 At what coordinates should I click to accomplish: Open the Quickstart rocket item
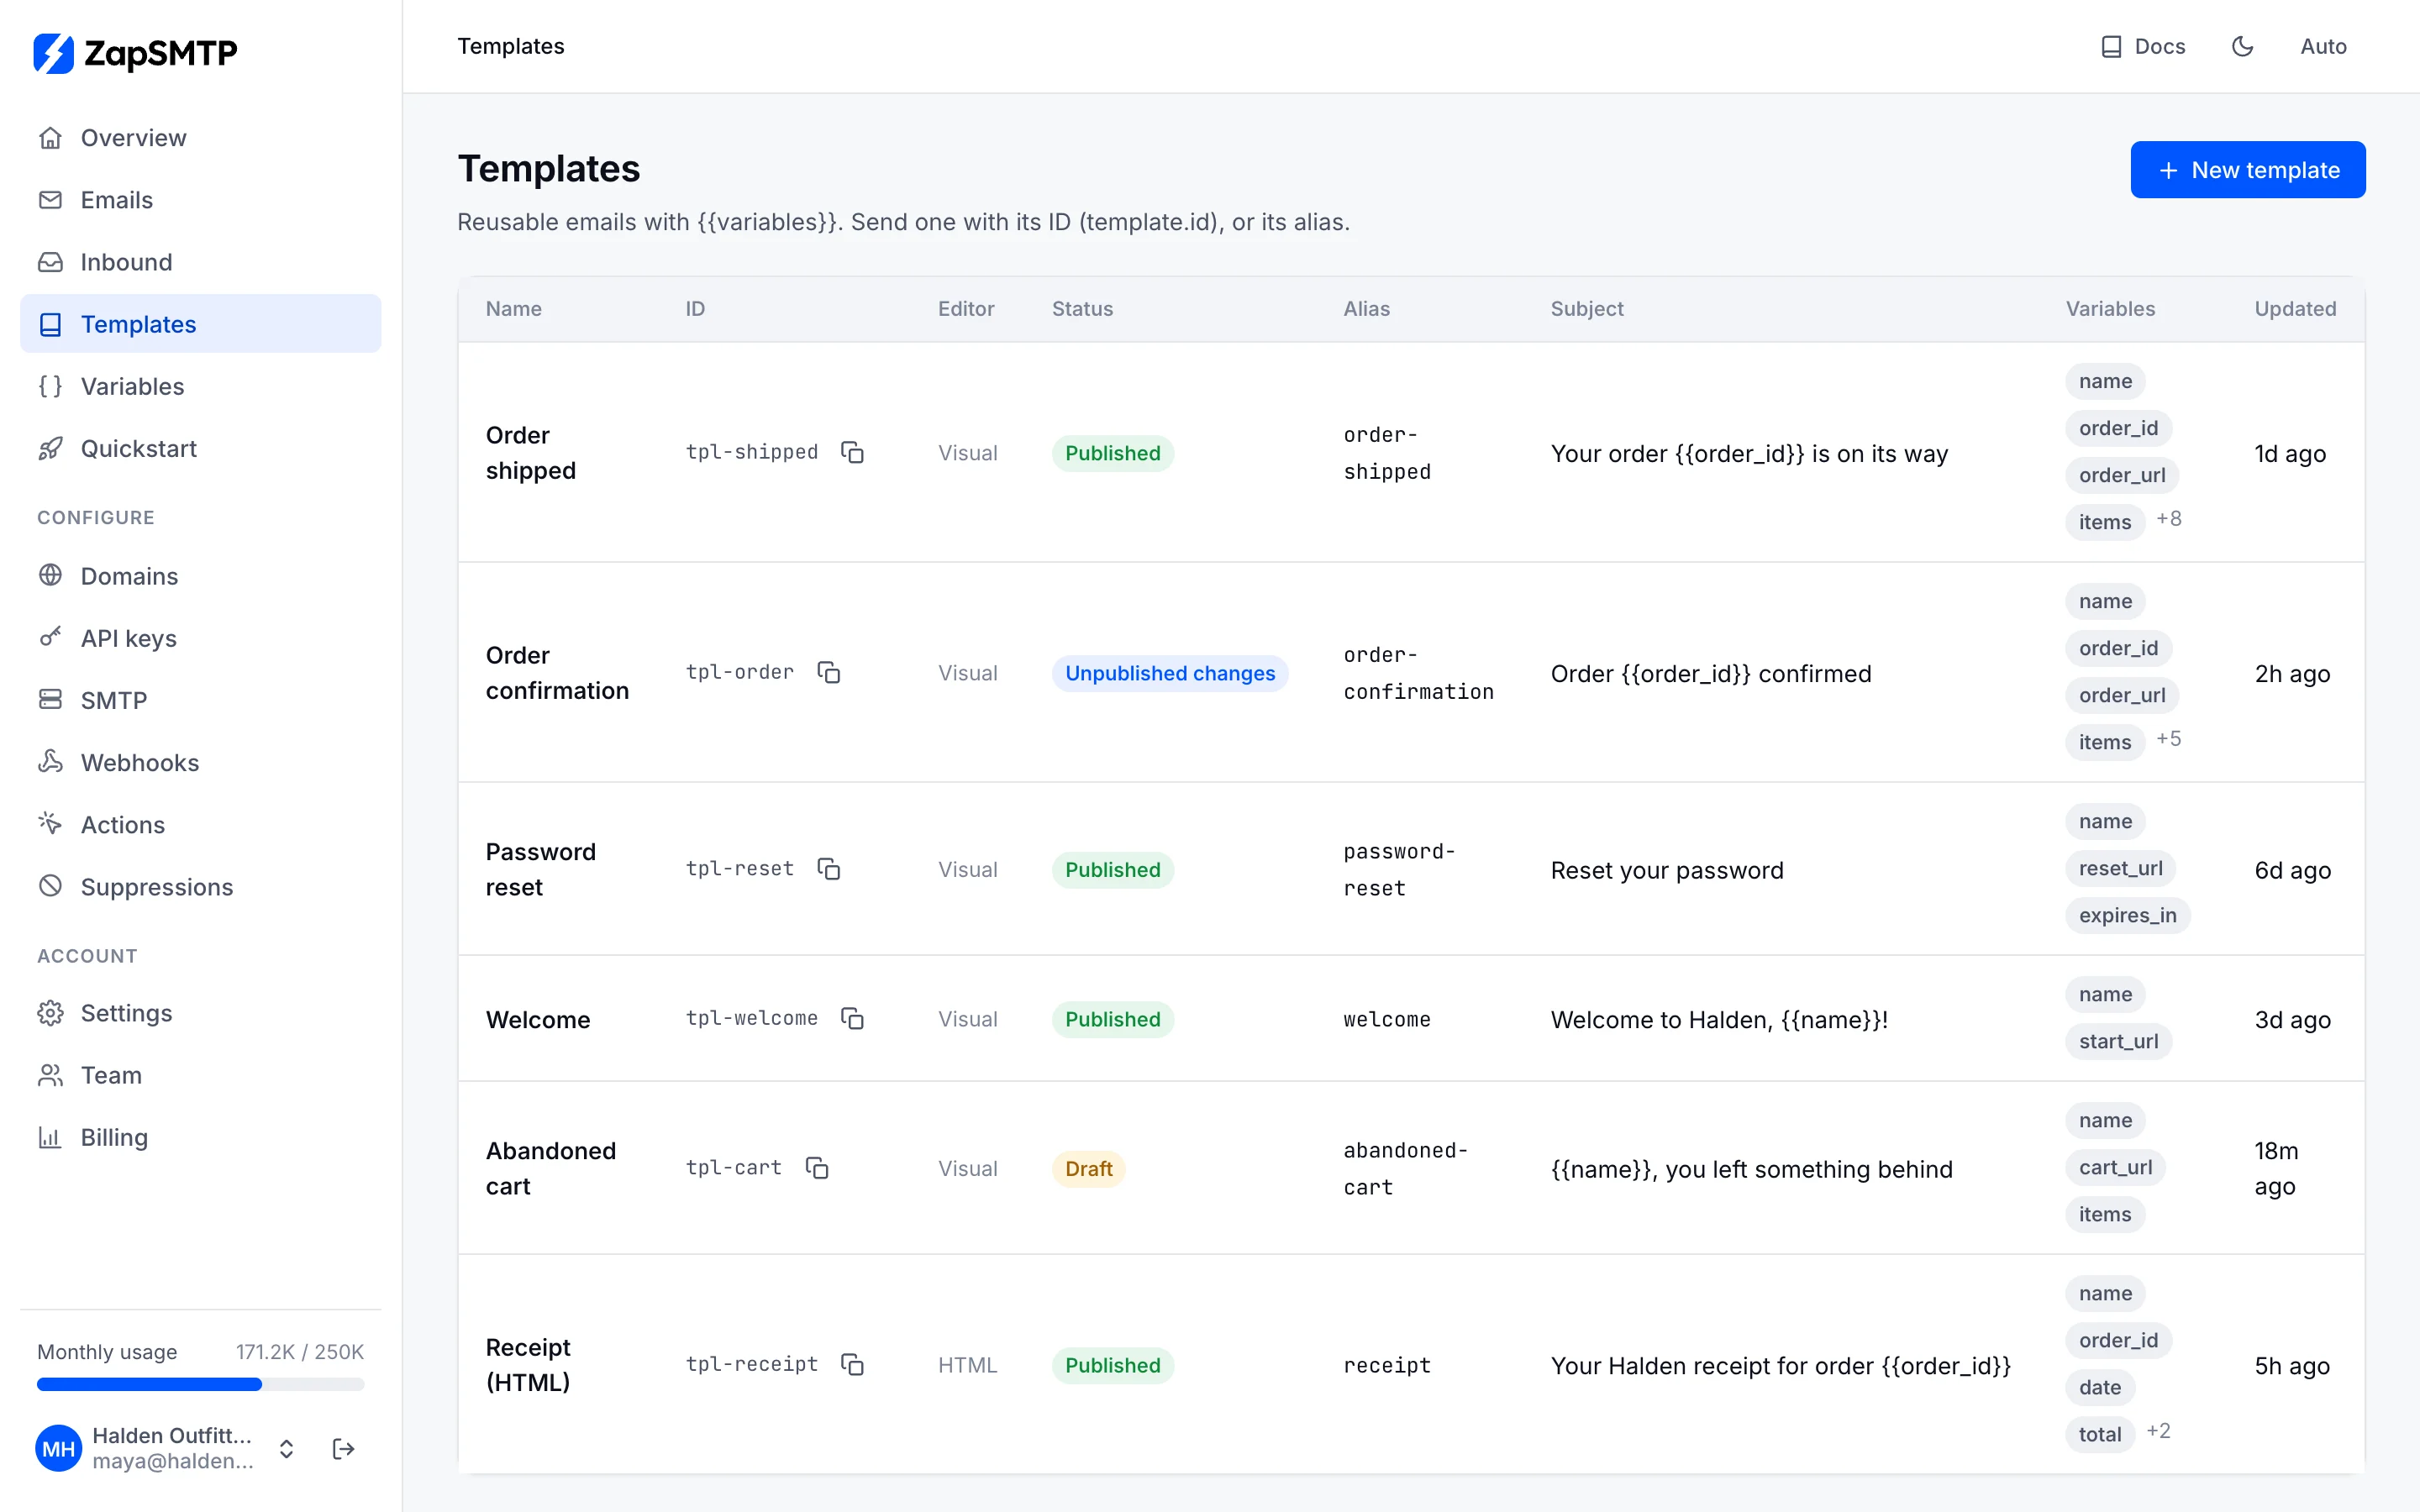click(200, 448)
